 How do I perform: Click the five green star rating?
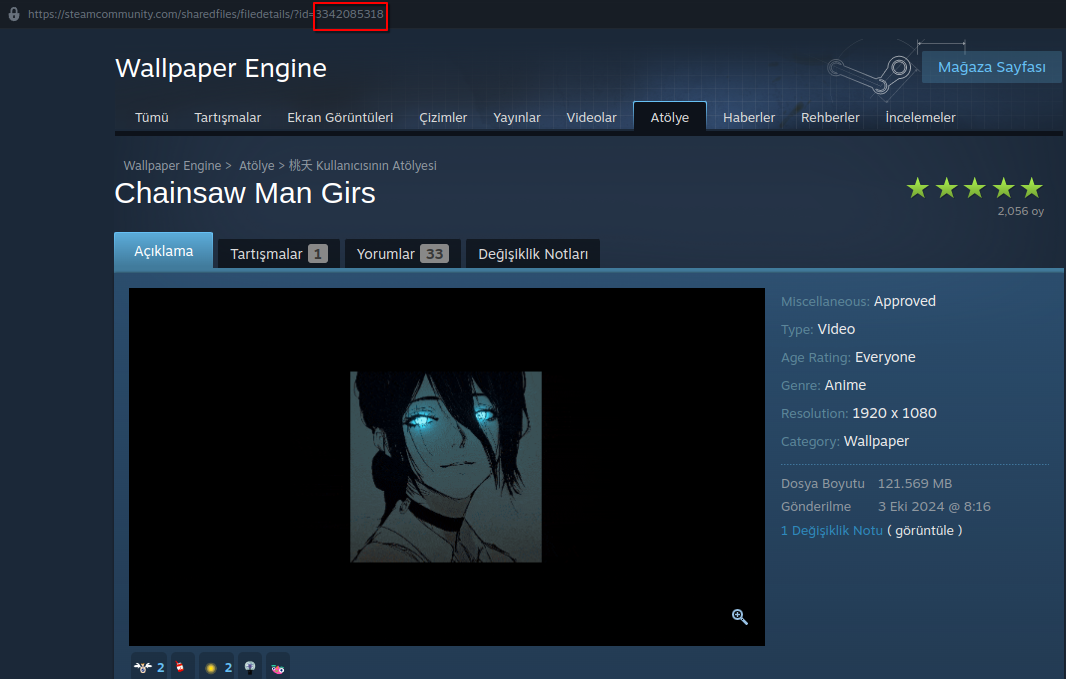pos(974,188)
